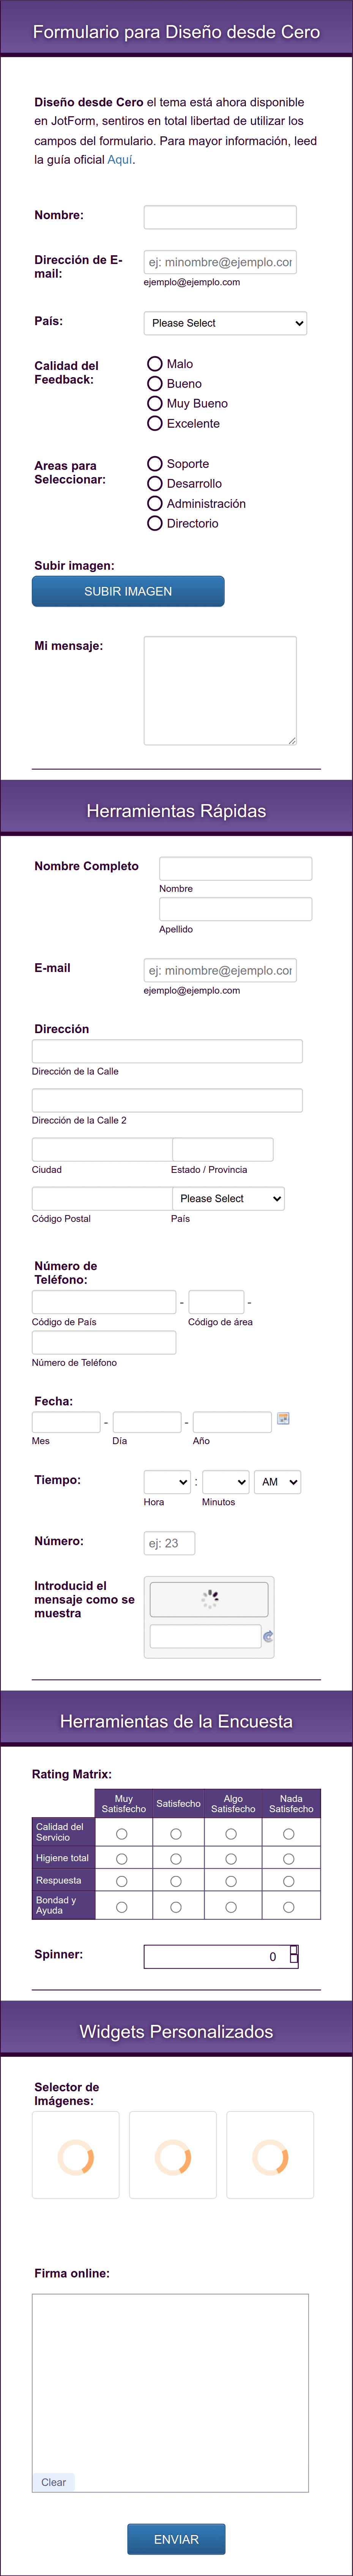Follow the Aquí guide link
This screenshot has height=2576, width=353.
tap(120, 160)
